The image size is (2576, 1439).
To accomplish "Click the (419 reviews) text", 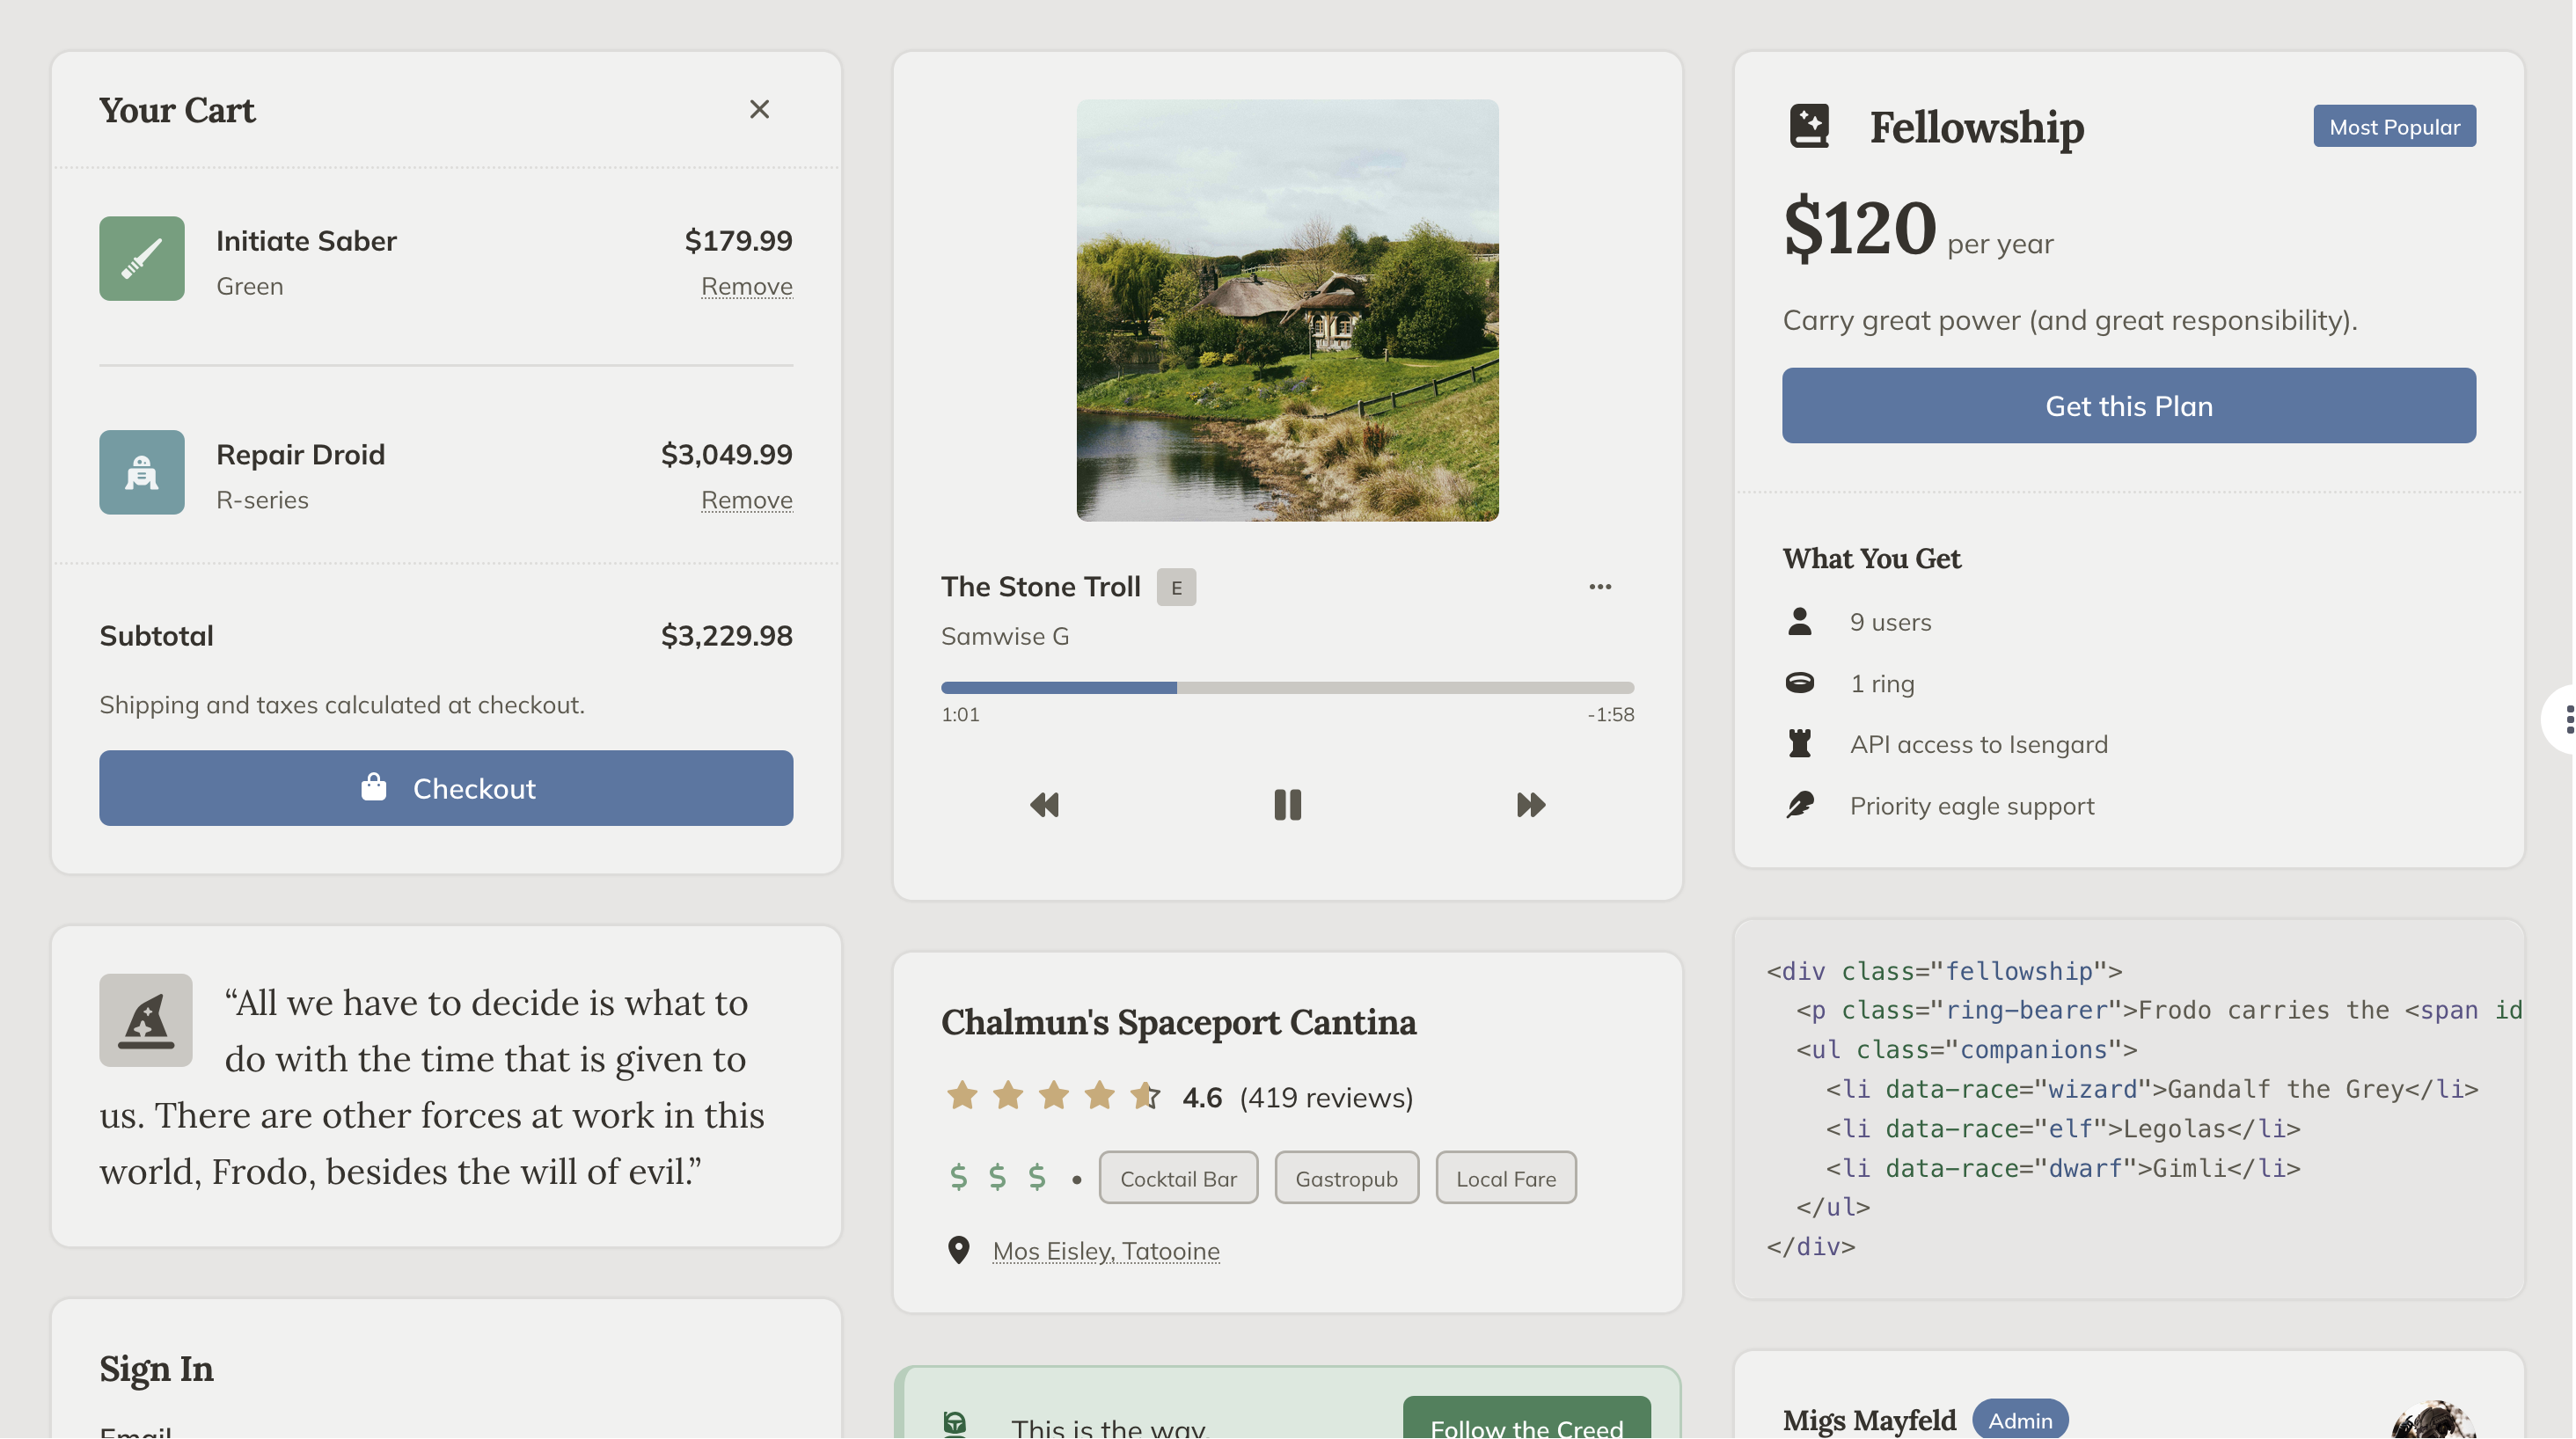I will [x=1326, y=1097].
